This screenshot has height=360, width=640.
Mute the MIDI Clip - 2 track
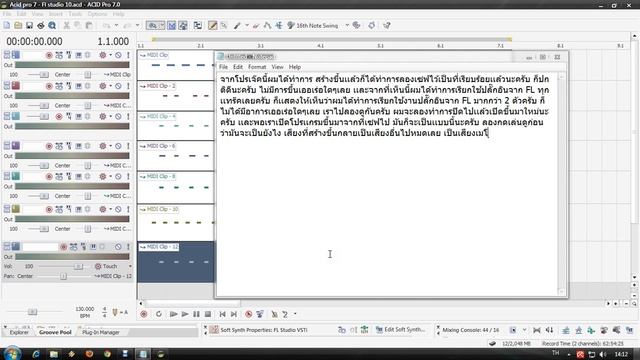point(118,86)
